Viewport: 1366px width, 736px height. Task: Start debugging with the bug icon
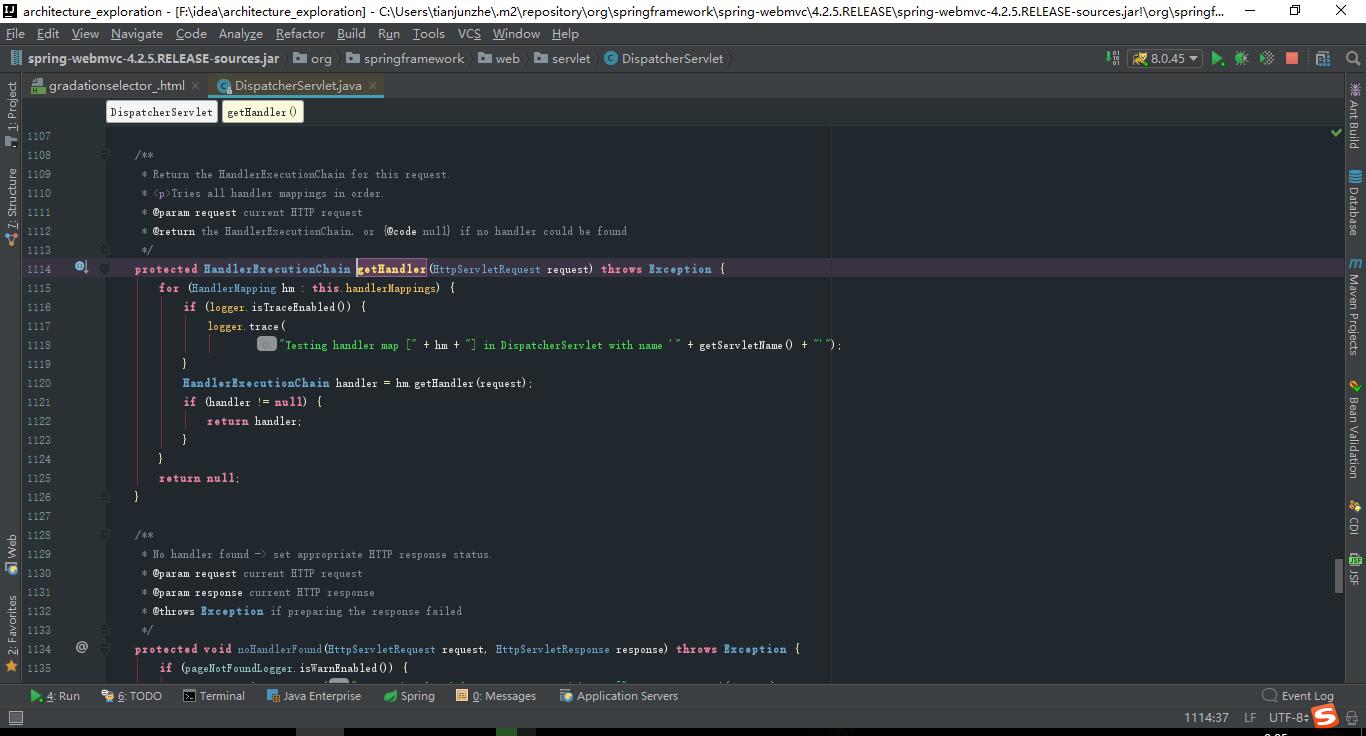pyautogui.click(x=1241, y=58)
